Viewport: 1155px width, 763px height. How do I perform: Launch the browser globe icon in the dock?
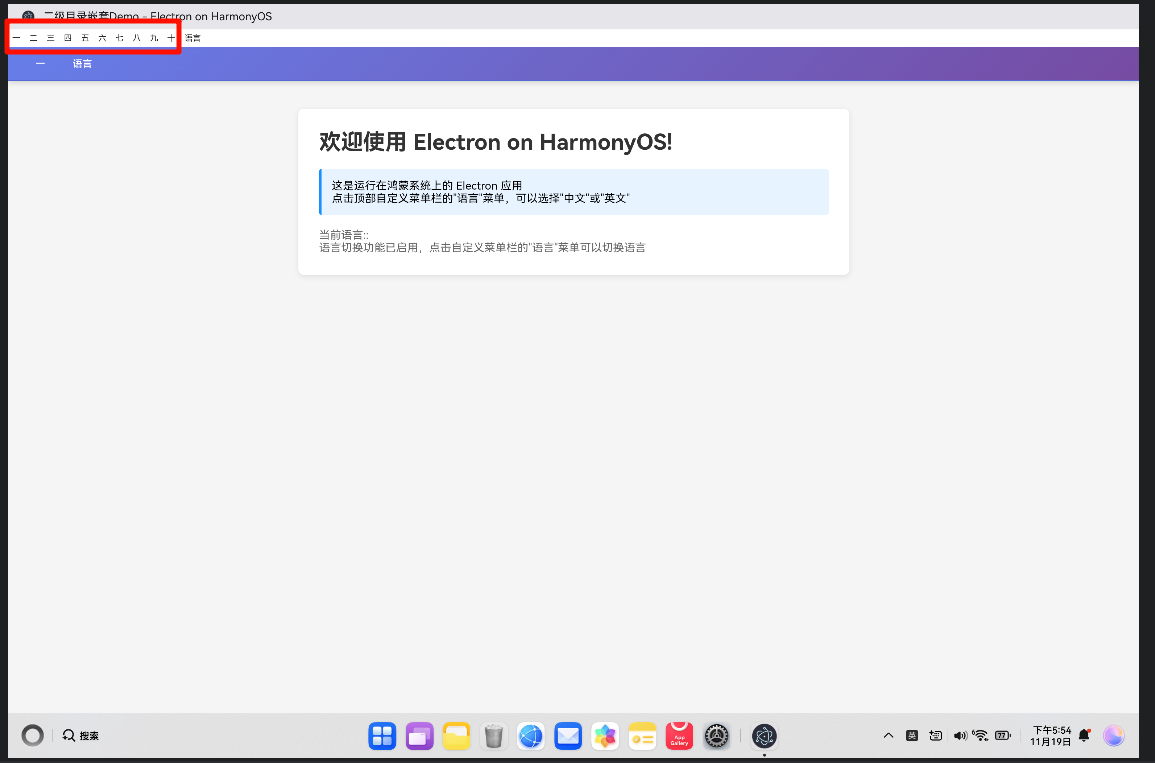530,735
